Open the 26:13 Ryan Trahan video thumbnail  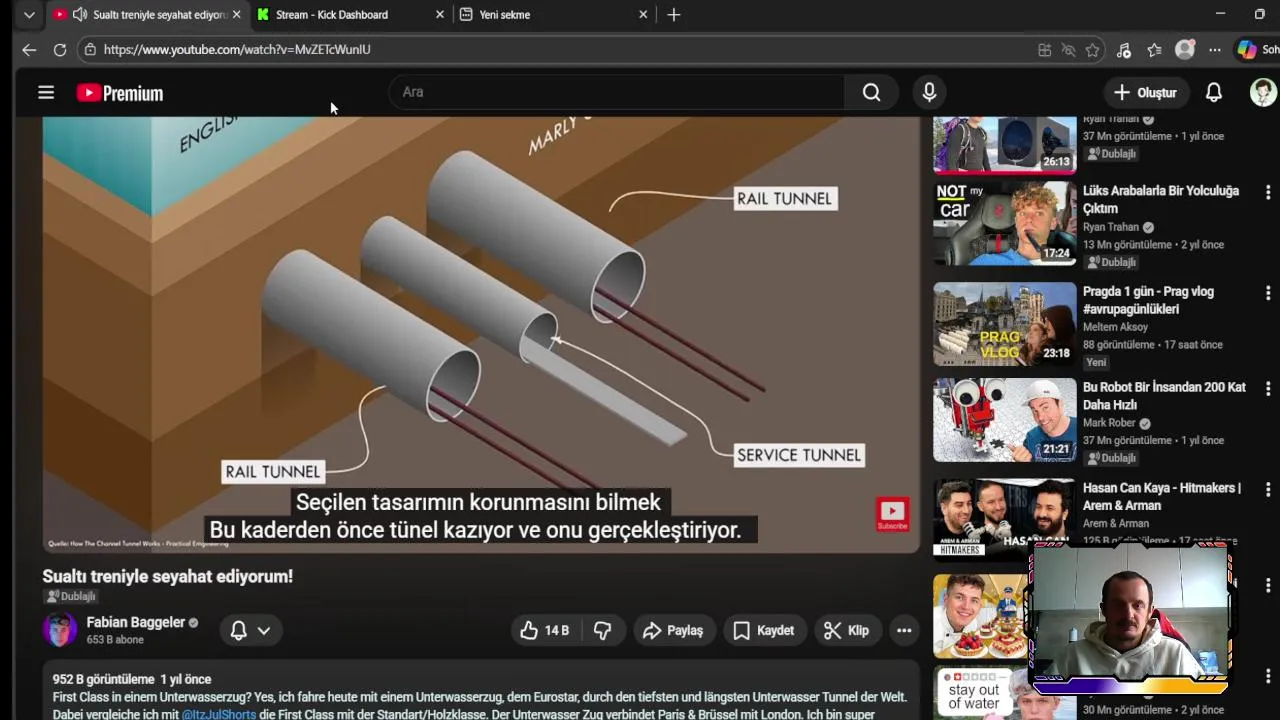[1005, 145]
